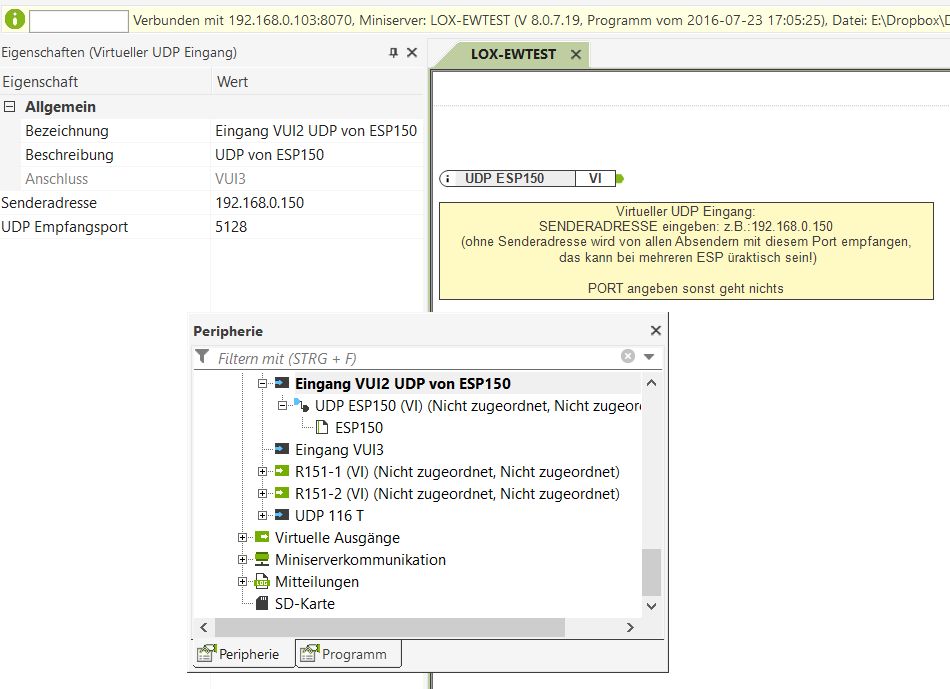Click the green info icon in status bar
Screen dimensions: 950x689
(x=15, y=19)
